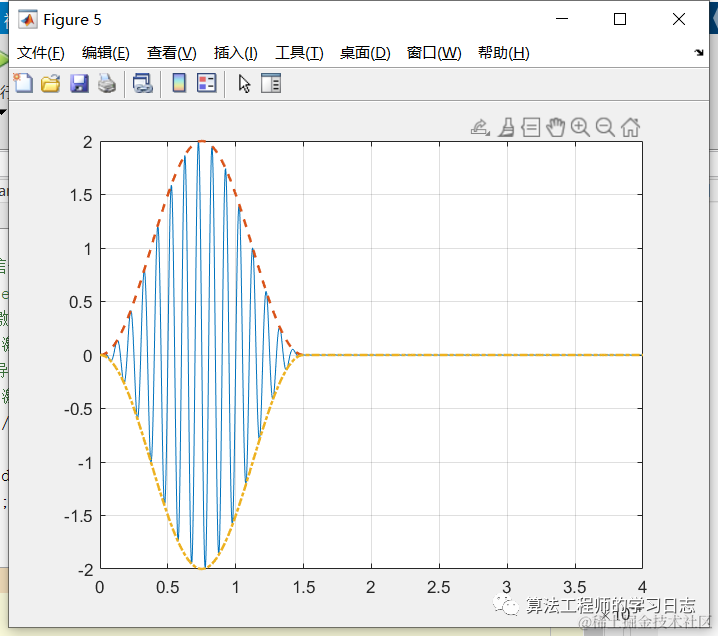Open the 工具(T) menu
Screen dimensions: 718x636
click(x=299, y=53)
